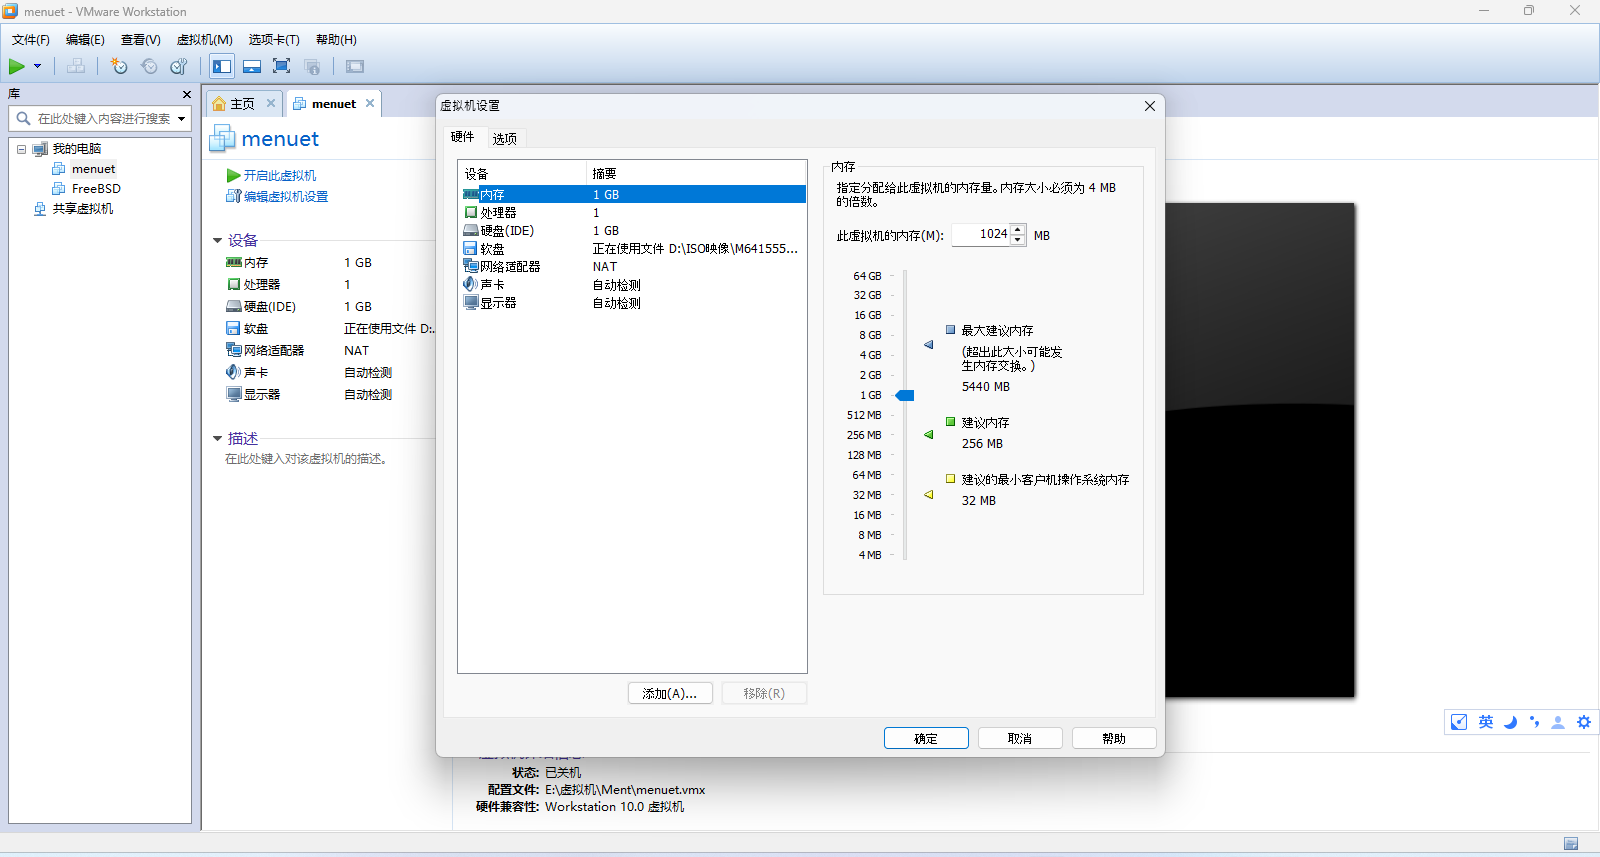Close the 虚拟机设置 dialog
The width and height of the screenshot is (1600, 857).
coord(1150,106)
